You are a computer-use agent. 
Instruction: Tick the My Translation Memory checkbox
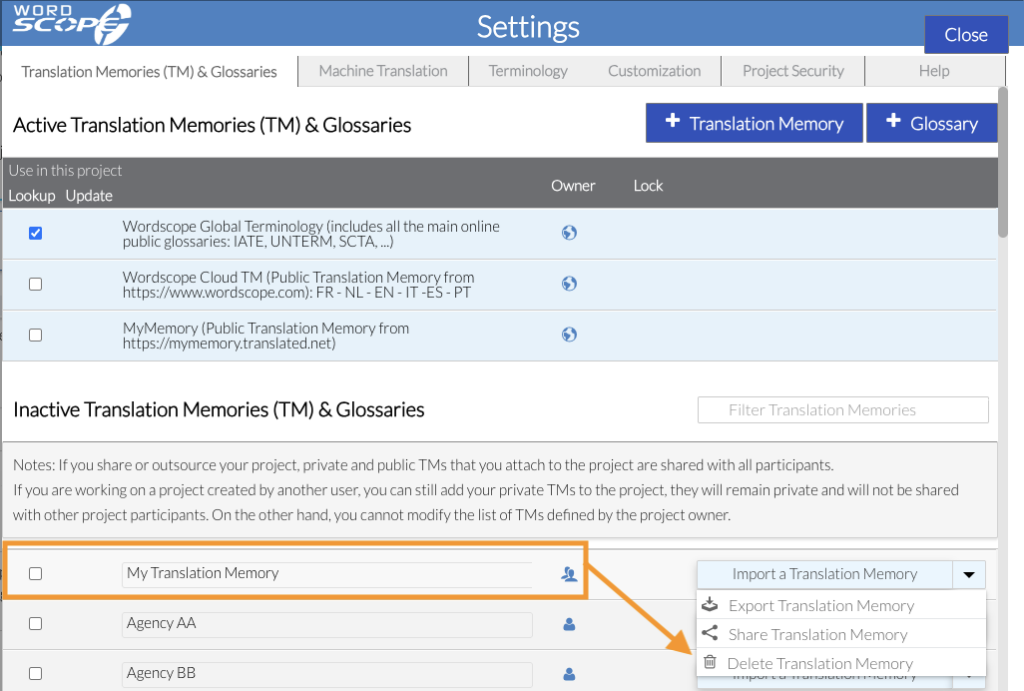pyautogui.click(x=36, y=574)
